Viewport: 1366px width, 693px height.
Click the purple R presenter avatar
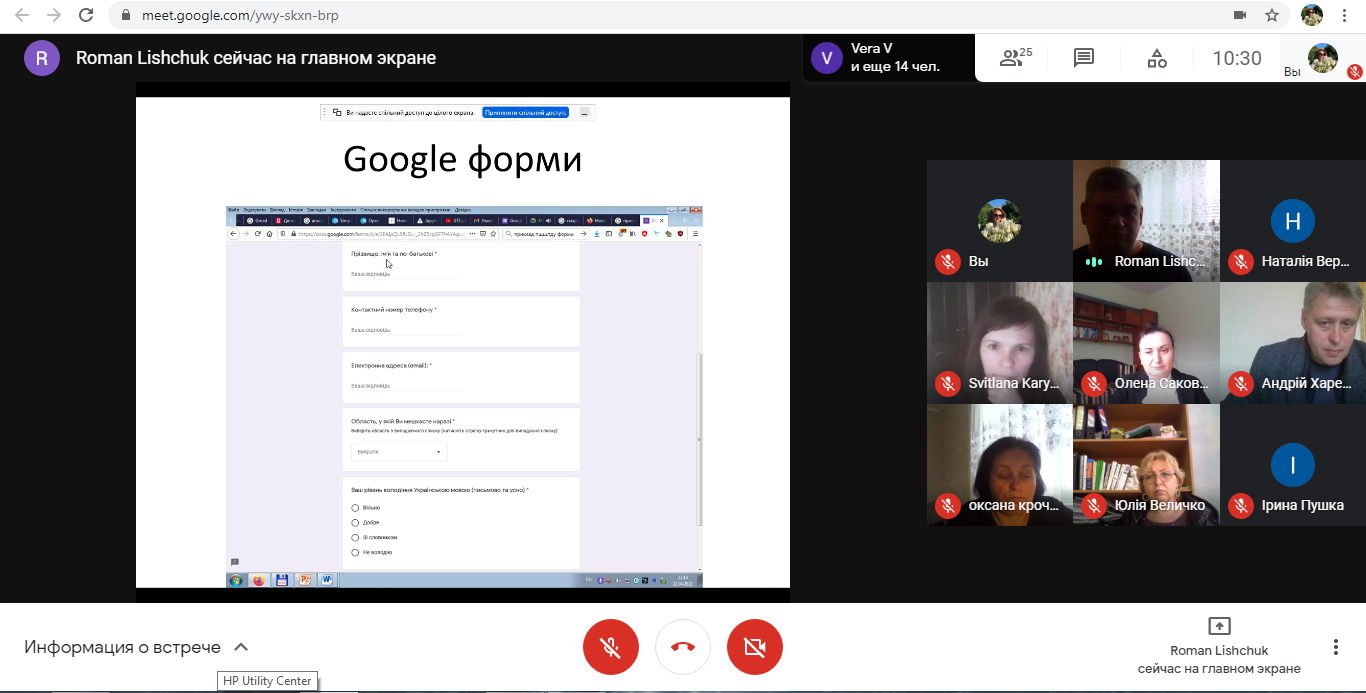[x=41, y=58]
